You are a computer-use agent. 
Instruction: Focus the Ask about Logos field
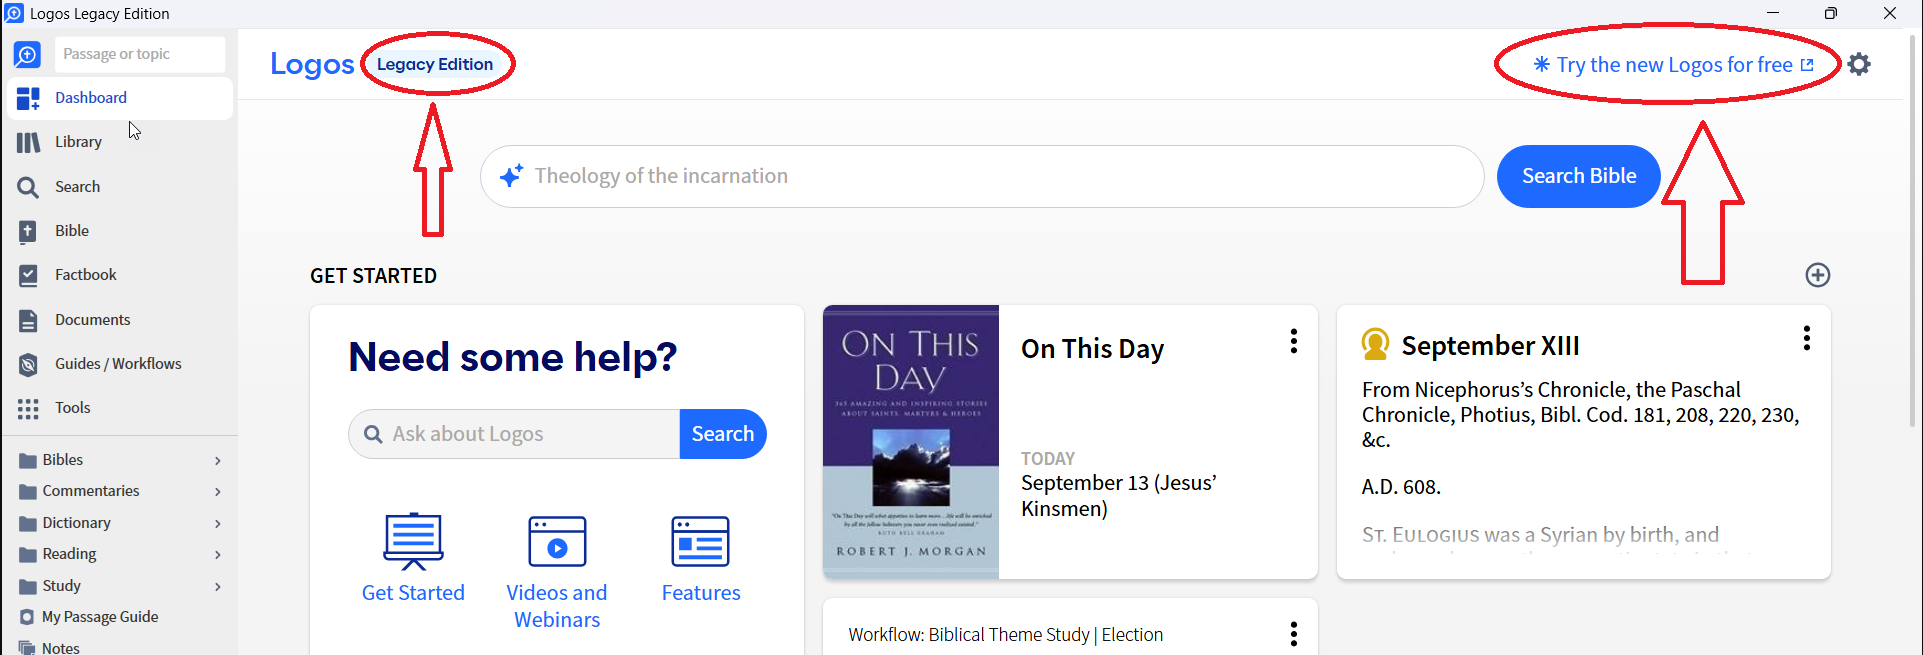pos(515,434)
